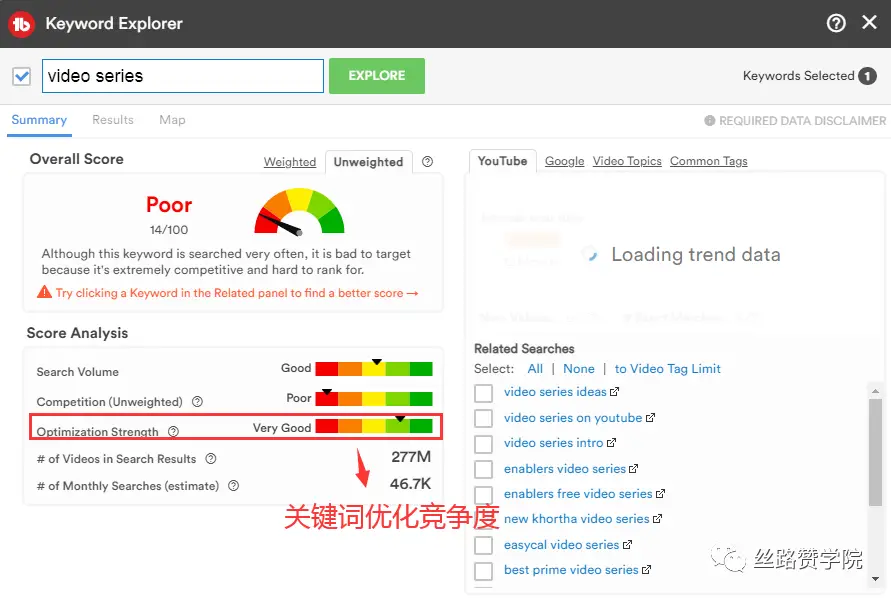Click the 46.7K monthly searches value
The image size is (891, 598).
tap(410, 484)
